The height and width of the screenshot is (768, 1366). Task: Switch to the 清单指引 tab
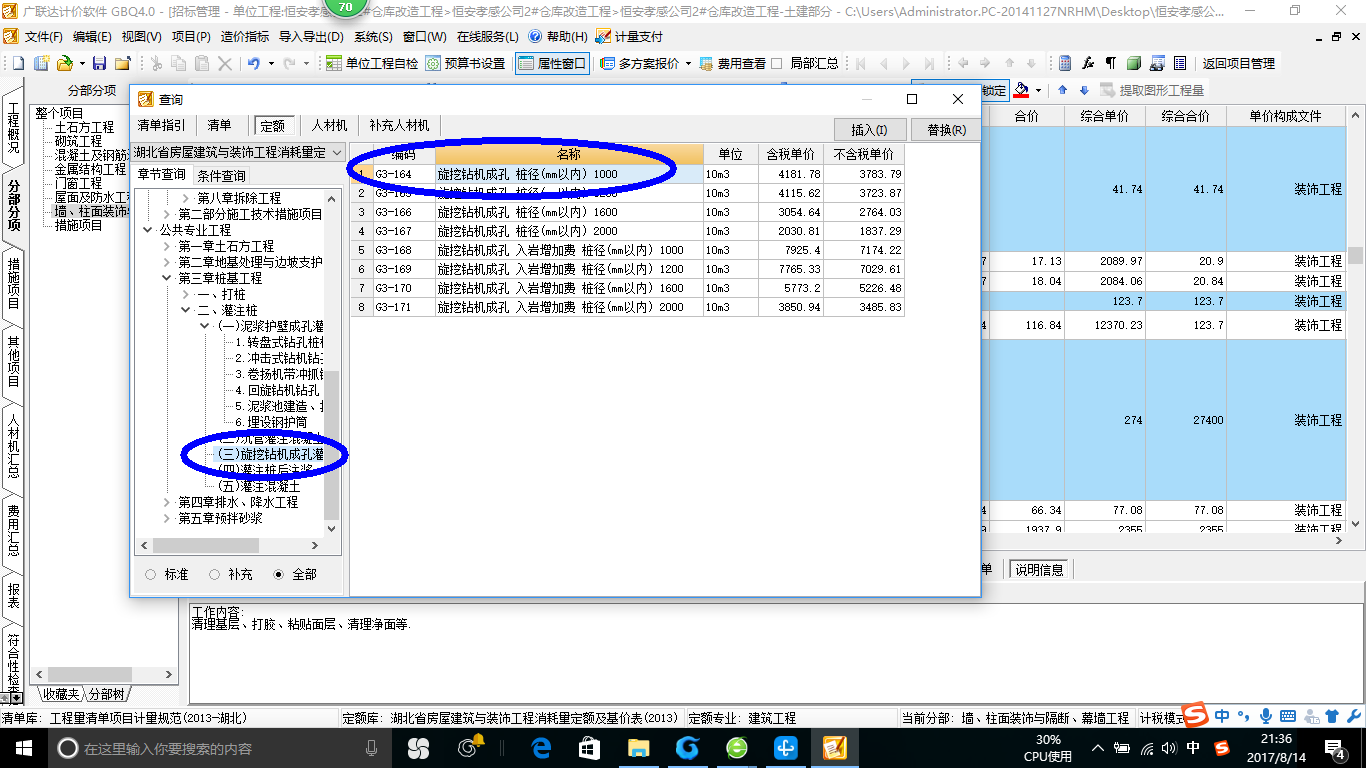pyautogui.click(x=161, y=125)
